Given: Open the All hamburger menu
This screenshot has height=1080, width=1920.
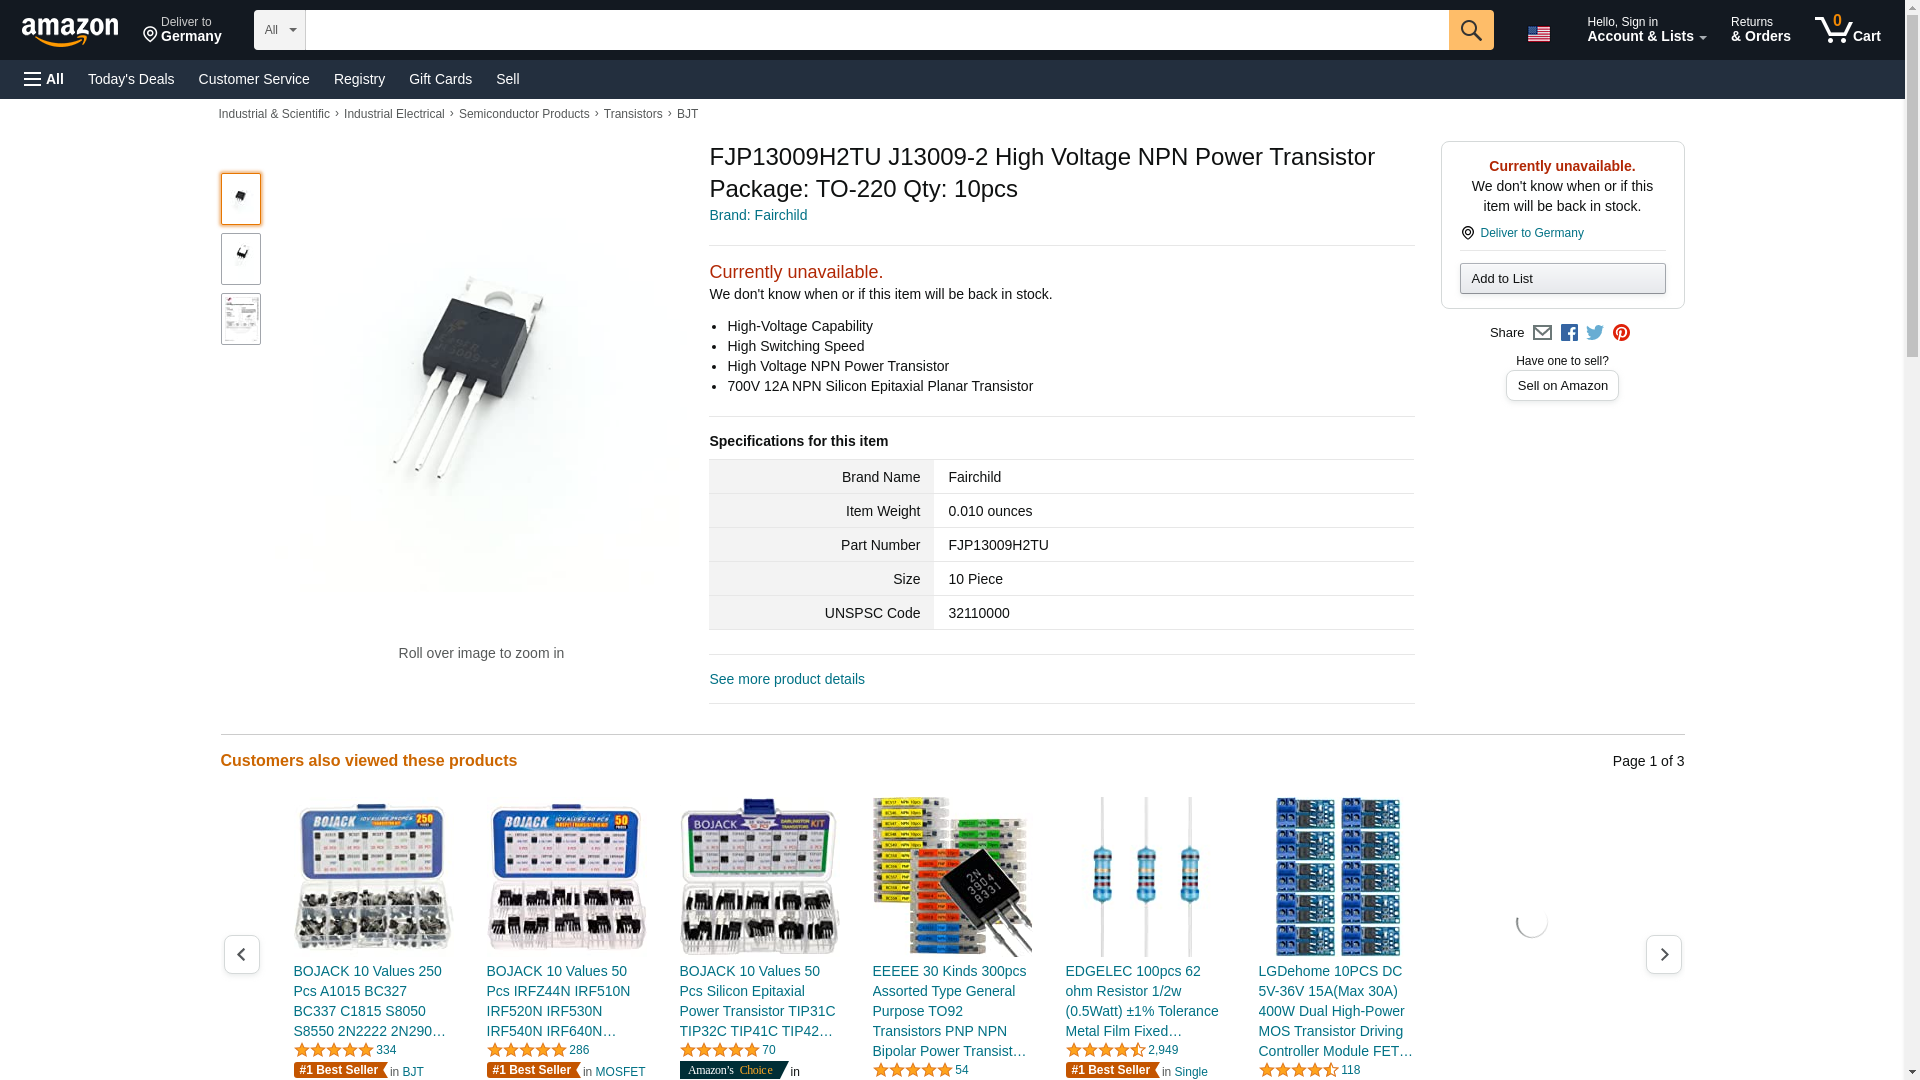Looking at the screenshot, I should coord(44,79).
